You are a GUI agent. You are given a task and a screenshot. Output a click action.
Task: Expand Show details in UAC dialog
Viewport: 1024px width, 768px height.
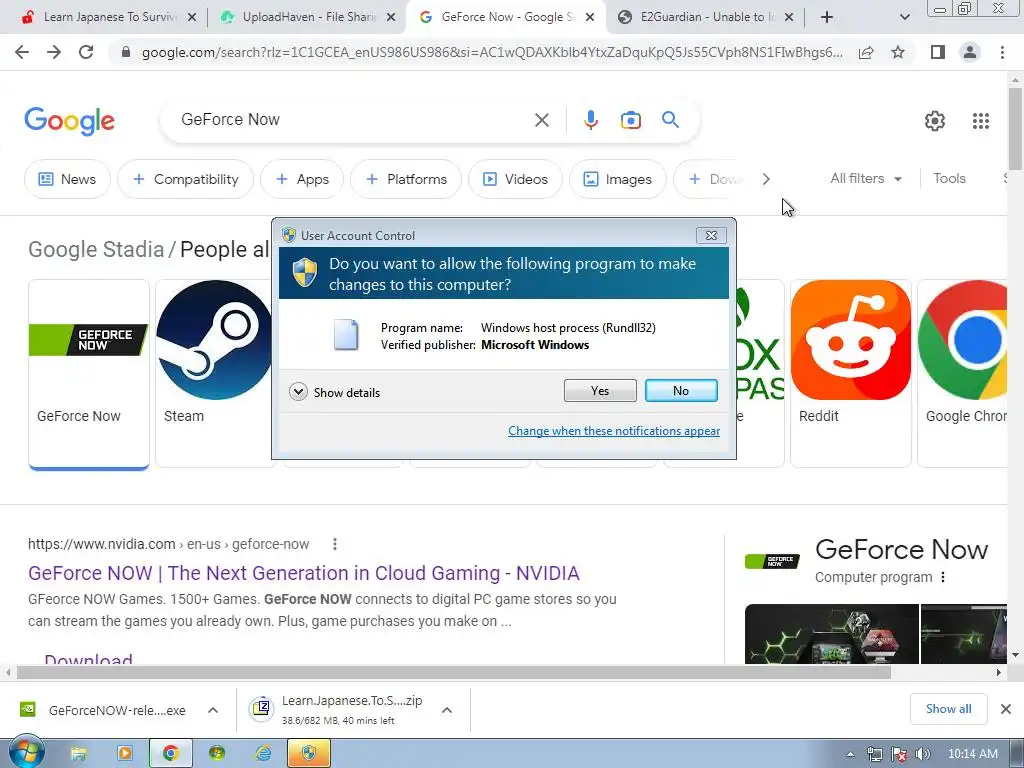point(334,392)
